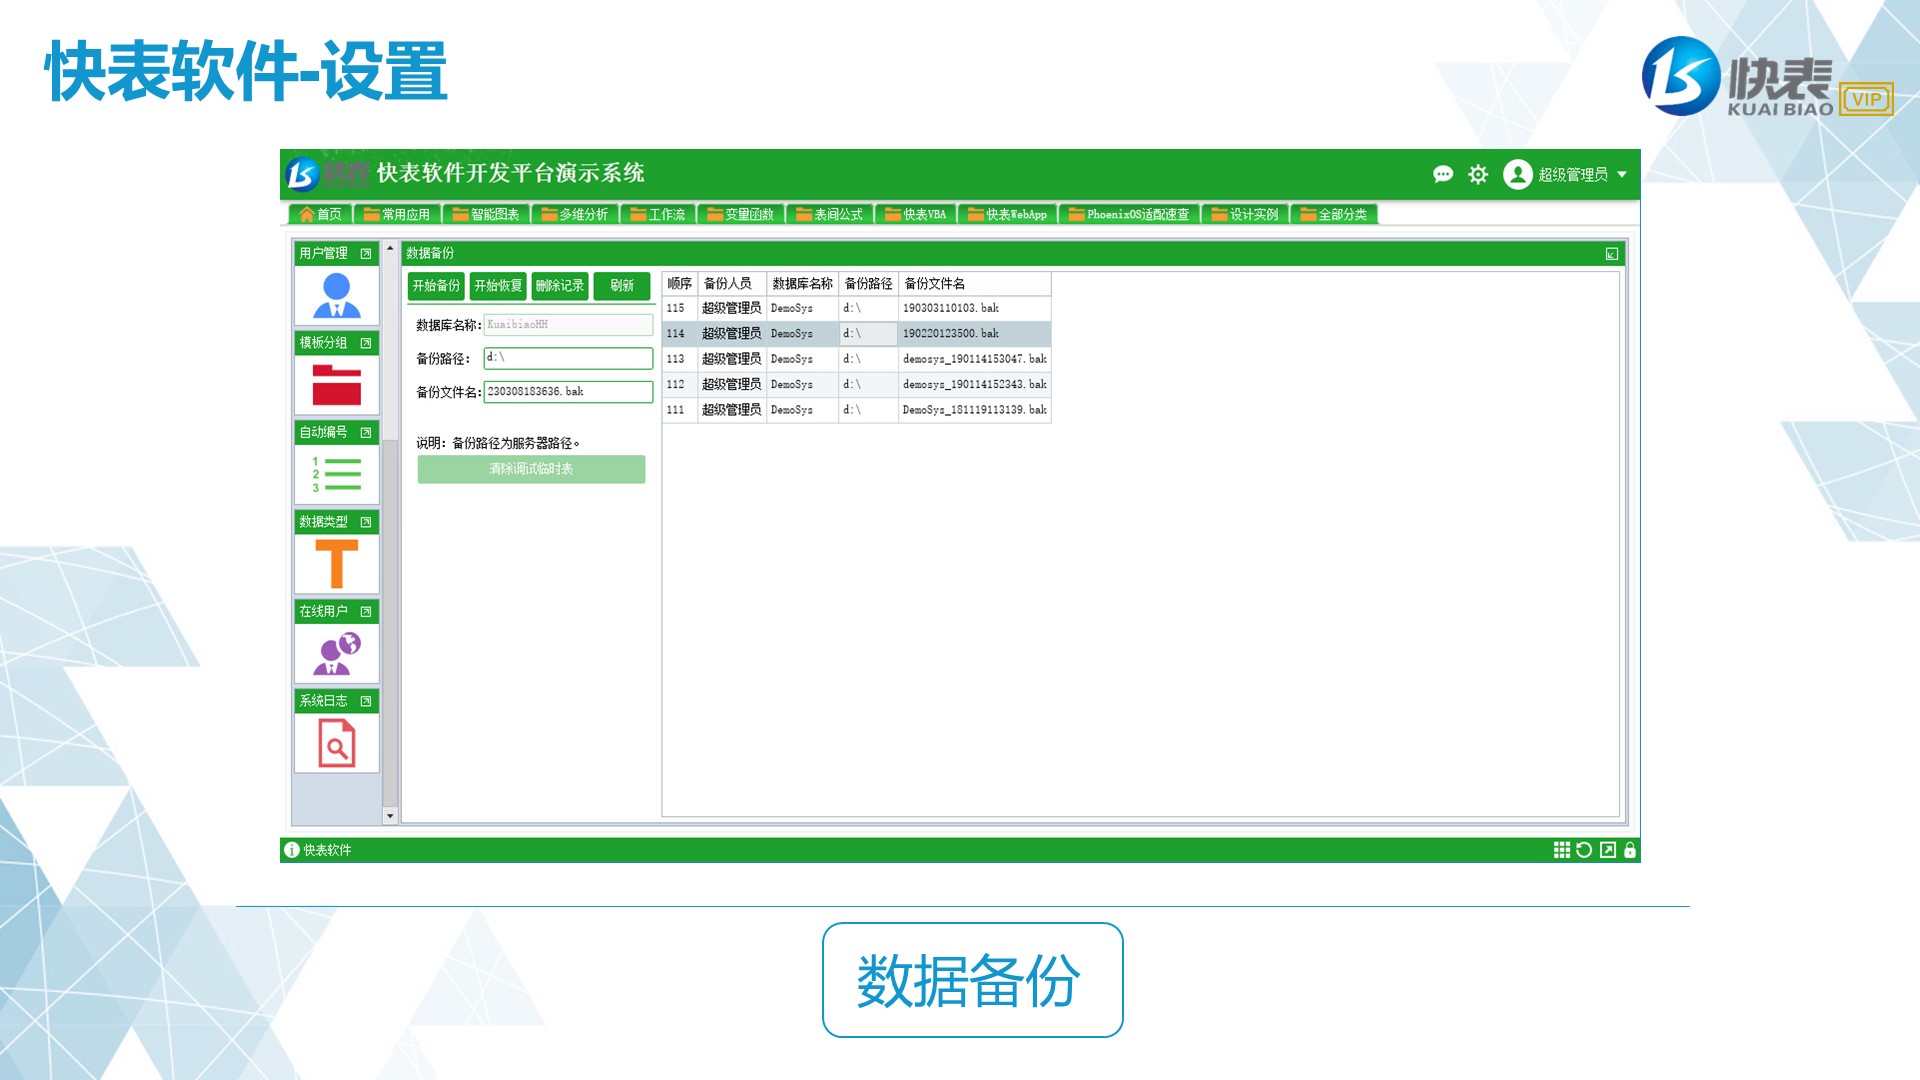Click the 备份人员 column header
This screenshot has height=1080, width=1920.
(731, 284)
